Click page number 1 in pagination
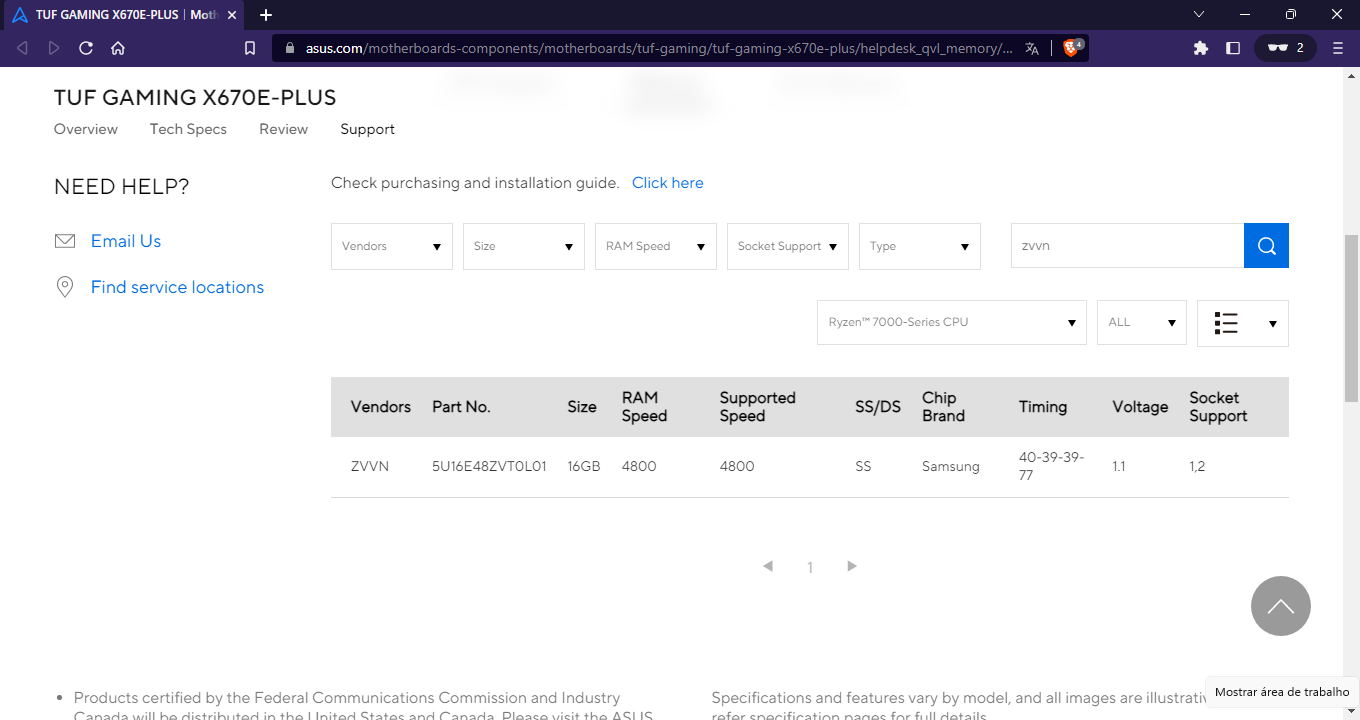Image resolution: width=1360 pixels, height=720 pixels. pos(810,567)
